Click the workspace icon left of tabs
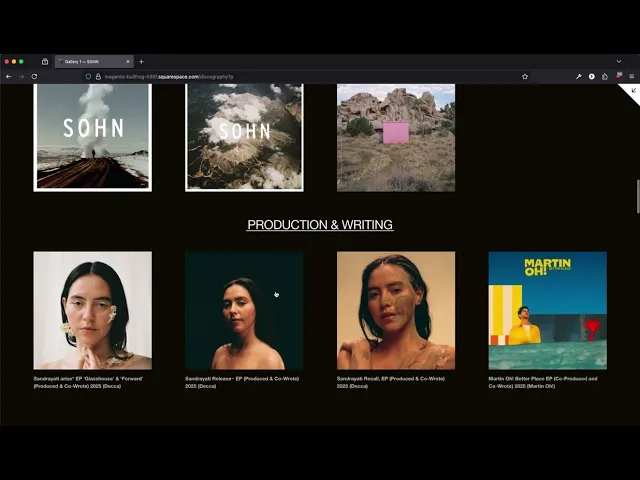Viewport: 640px width, 480px height. click(x=45, y=62)
